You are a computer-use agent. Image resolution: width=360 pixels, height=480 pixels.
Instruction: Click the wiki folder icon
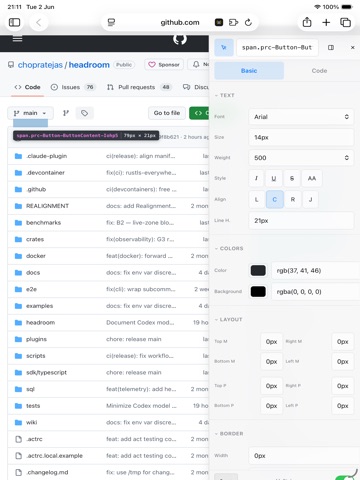pyautogui.click(x=18, y=422)
